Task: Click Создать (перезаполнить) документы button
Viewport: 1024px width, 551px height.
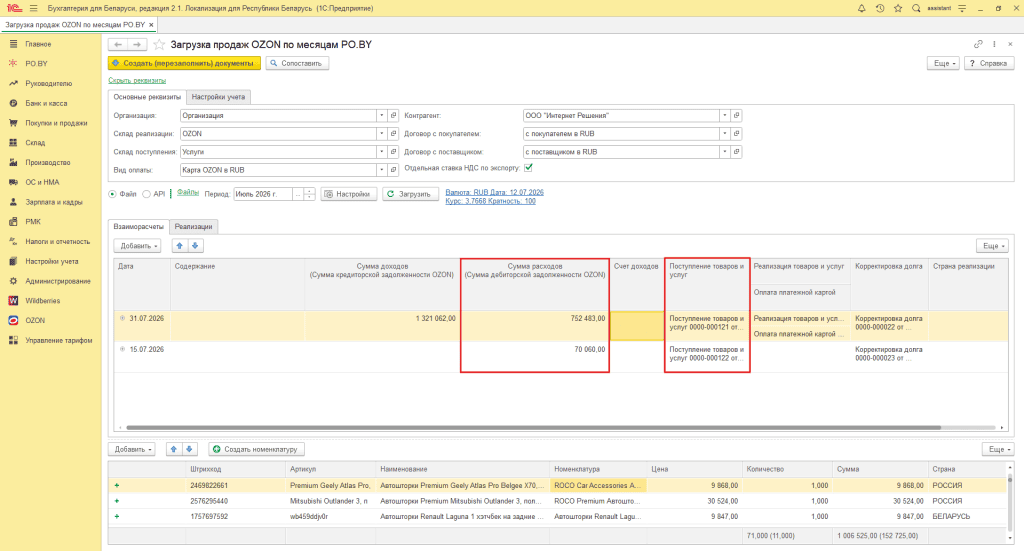Action: coord(184,63)
